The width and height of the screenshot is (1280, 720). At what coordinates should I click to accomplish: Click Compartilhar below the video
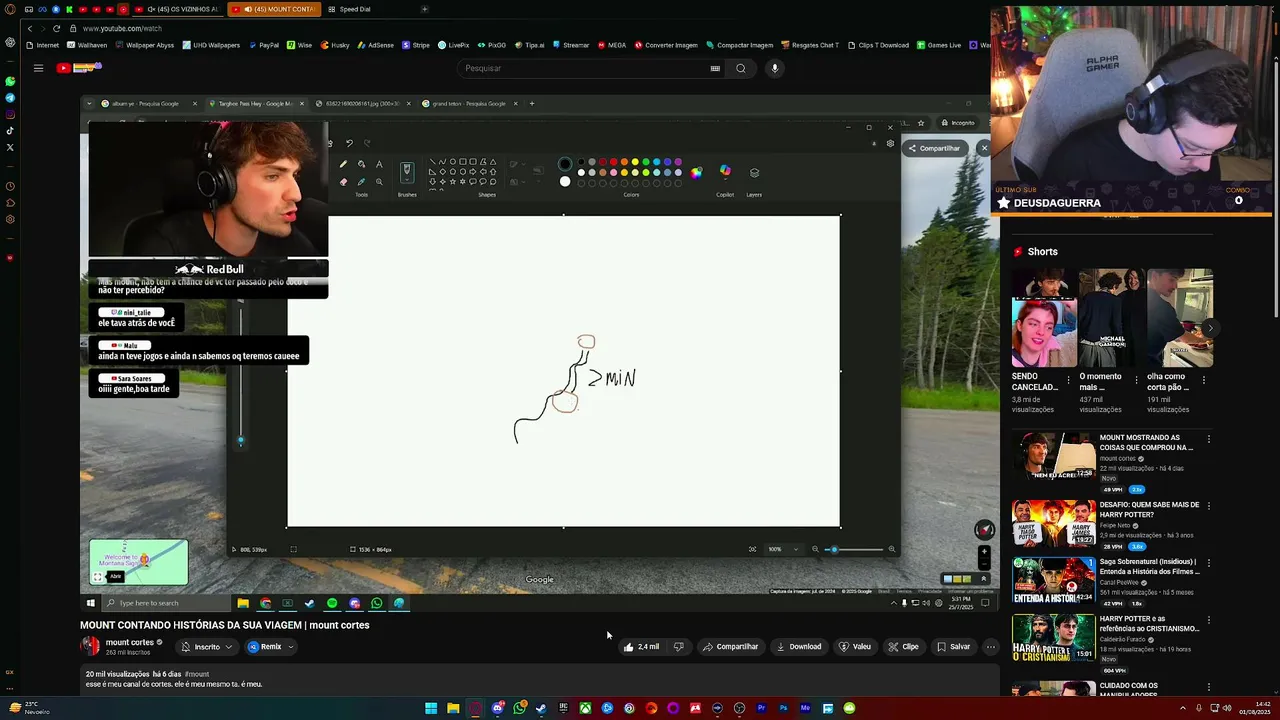point(730,647)
